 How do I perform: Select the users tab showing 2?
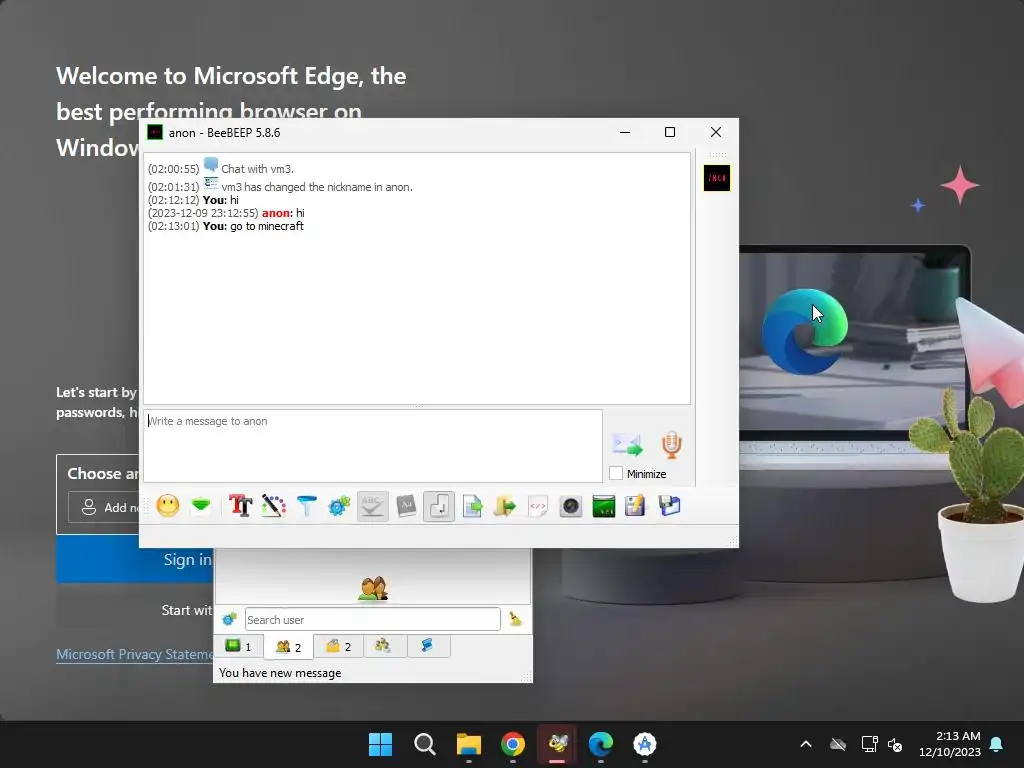(x=288, y=647)
